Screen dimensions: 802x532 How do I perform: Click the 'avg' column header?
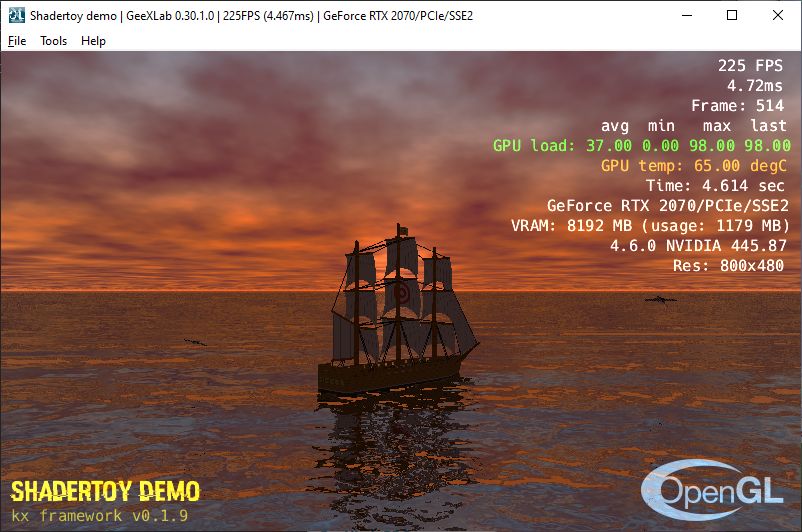coord(614,126)
